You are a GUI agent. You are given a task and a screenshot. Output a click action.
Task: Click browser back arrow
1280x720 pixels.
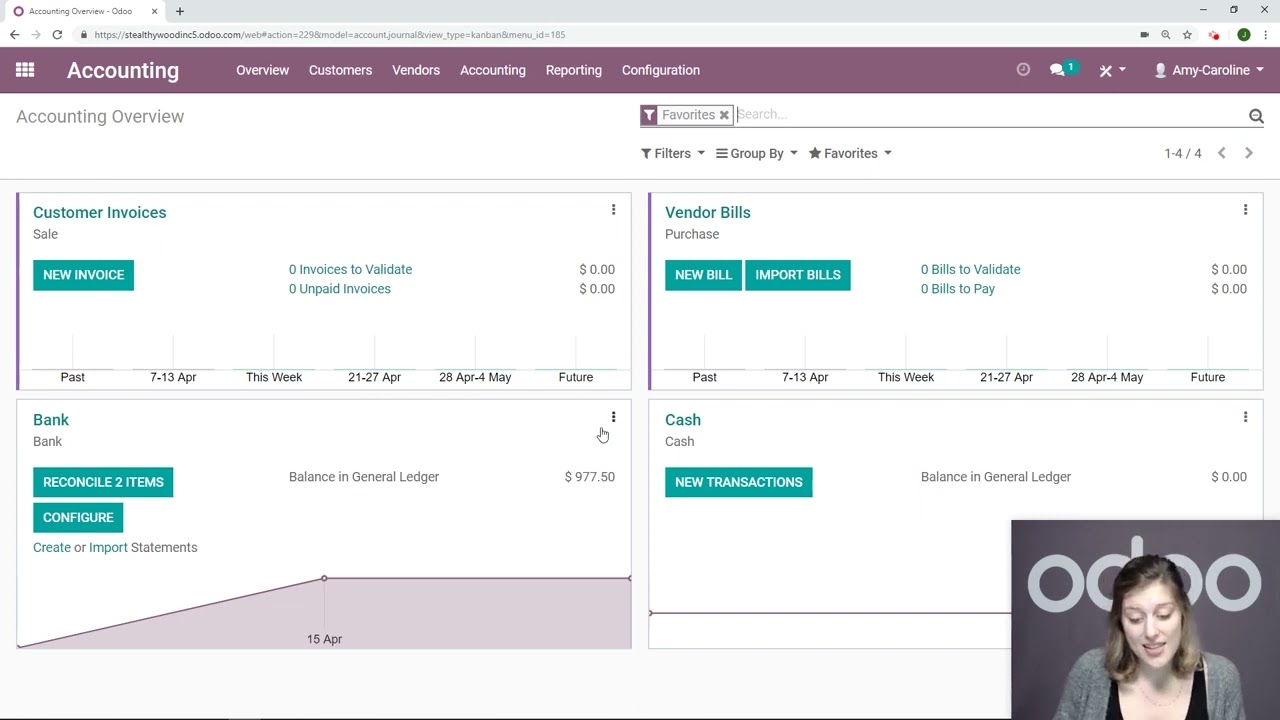[14, 34]
